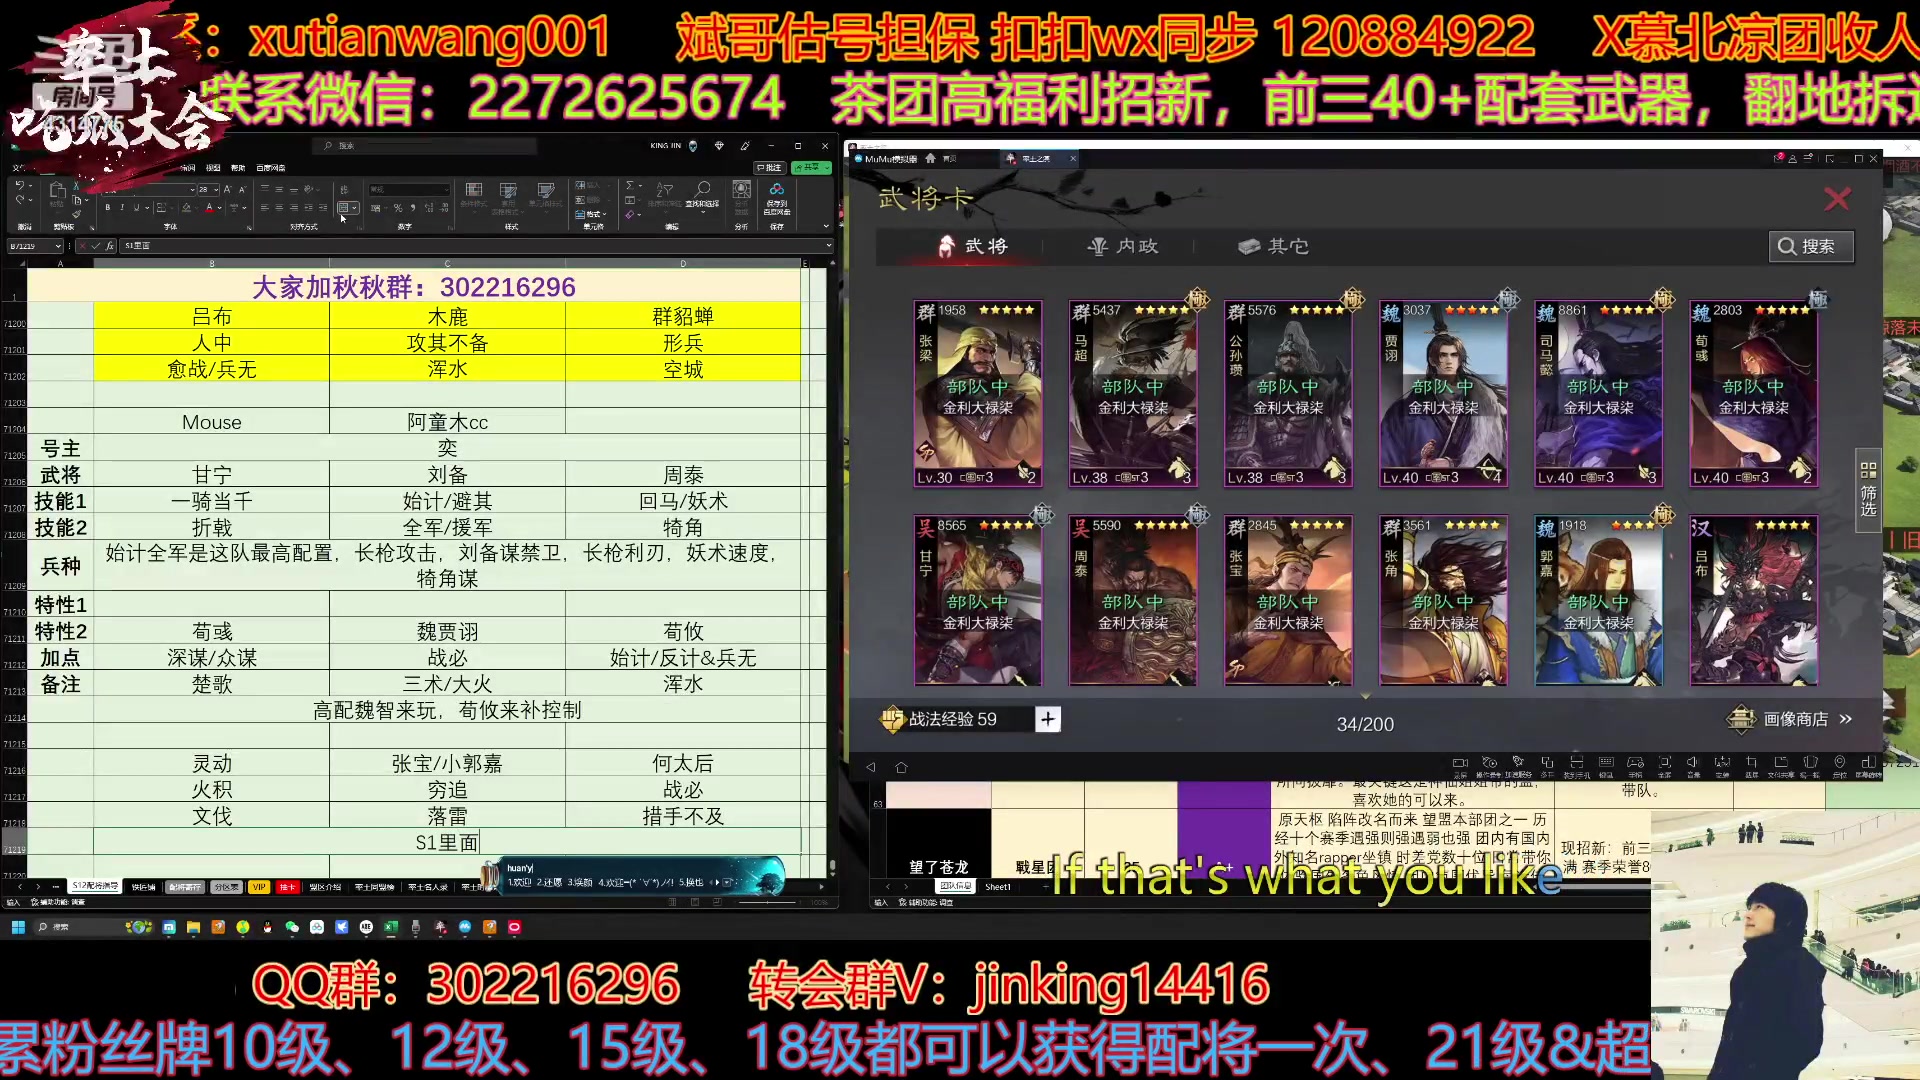This screenshot has width=1920, height=1080.
Task: Click the emulator keyboard mapping icon
Action: 1606,765
